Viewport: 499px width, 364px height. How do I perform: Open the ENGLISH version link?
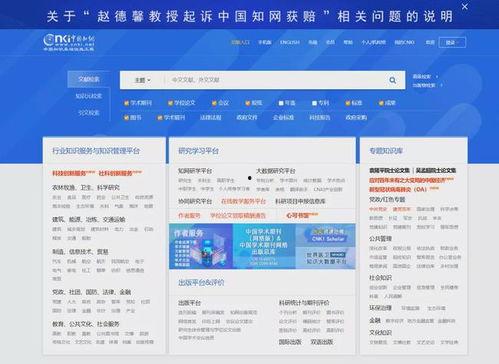[290, 42]
